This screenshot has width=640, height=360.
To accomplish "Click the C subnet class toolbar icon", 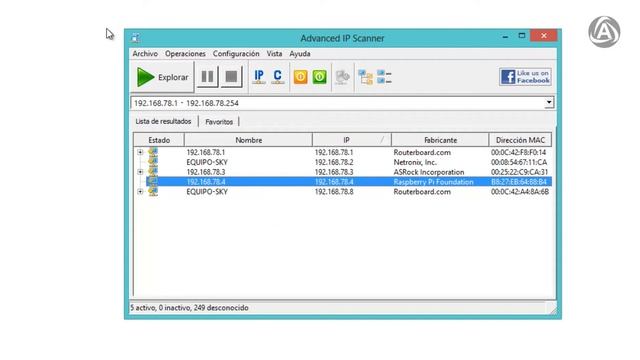I will click(278, 77).
